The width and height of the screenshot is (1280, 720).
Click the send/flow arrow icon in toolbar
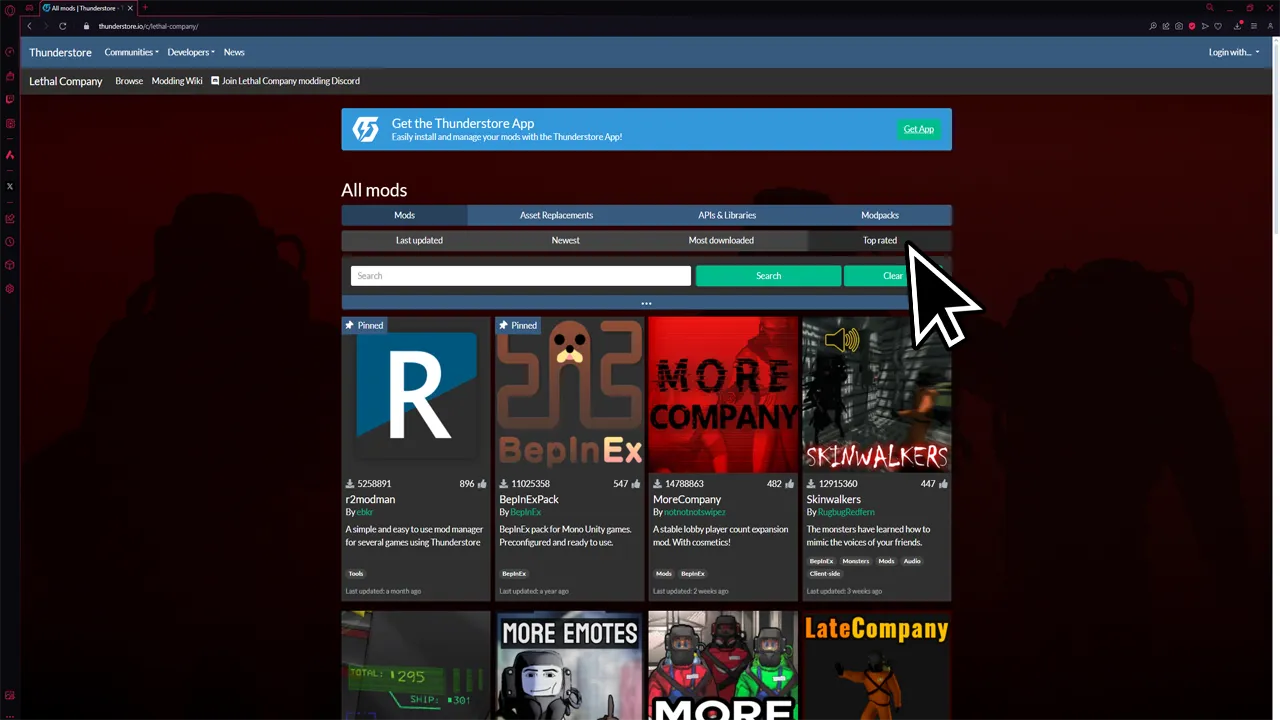coord(1205,26)
